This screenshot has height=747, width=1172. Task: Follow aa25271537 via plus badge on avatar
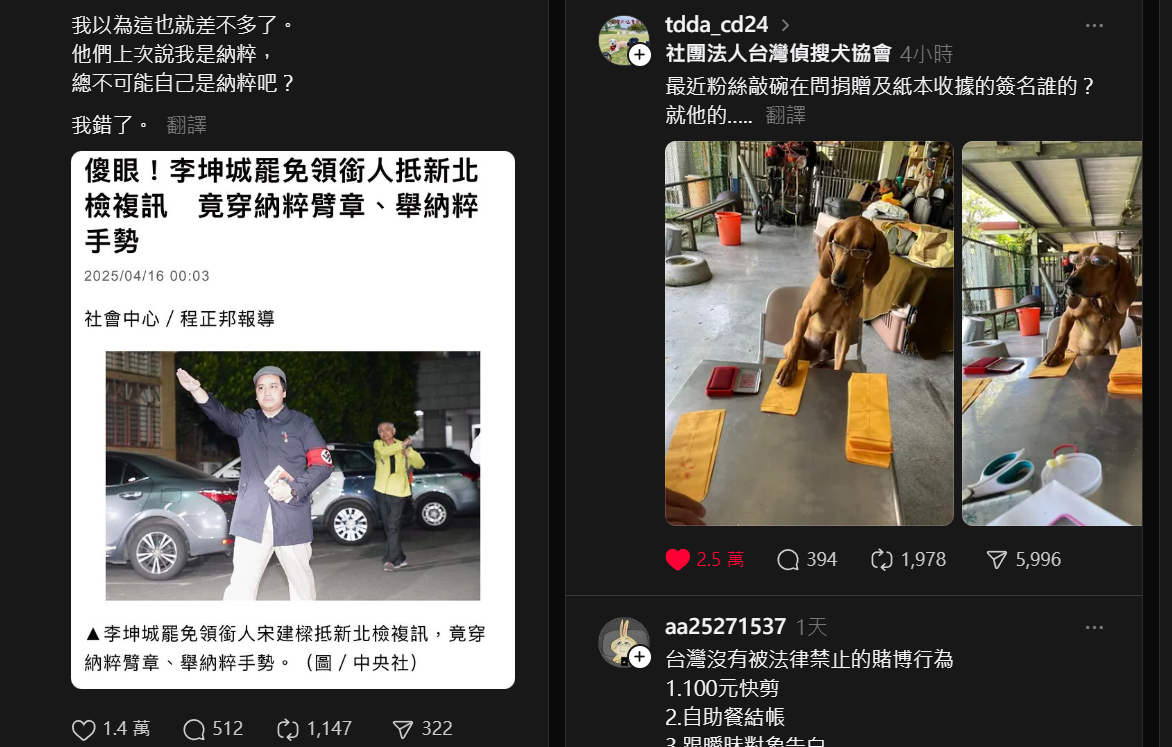[x=640, y=657]
